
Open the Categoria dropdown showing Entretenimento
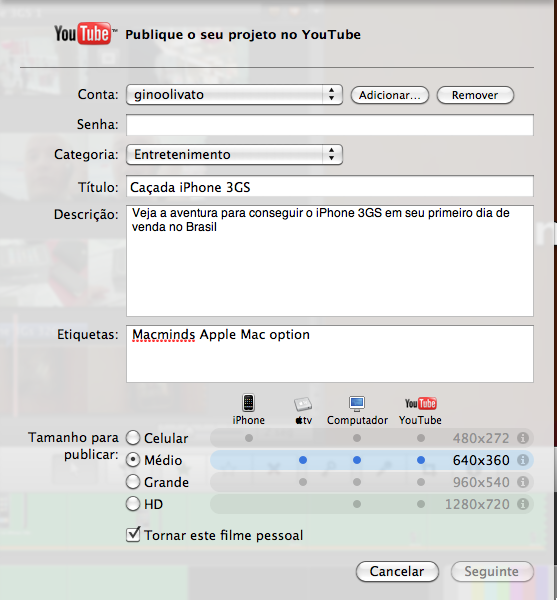[234, 155]
